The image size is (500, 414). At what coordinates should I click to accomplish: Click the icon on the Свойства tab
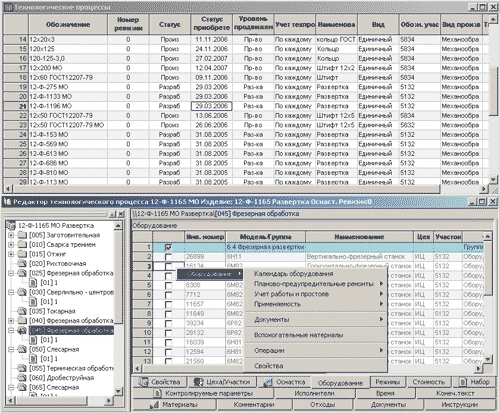coord(144,382)
